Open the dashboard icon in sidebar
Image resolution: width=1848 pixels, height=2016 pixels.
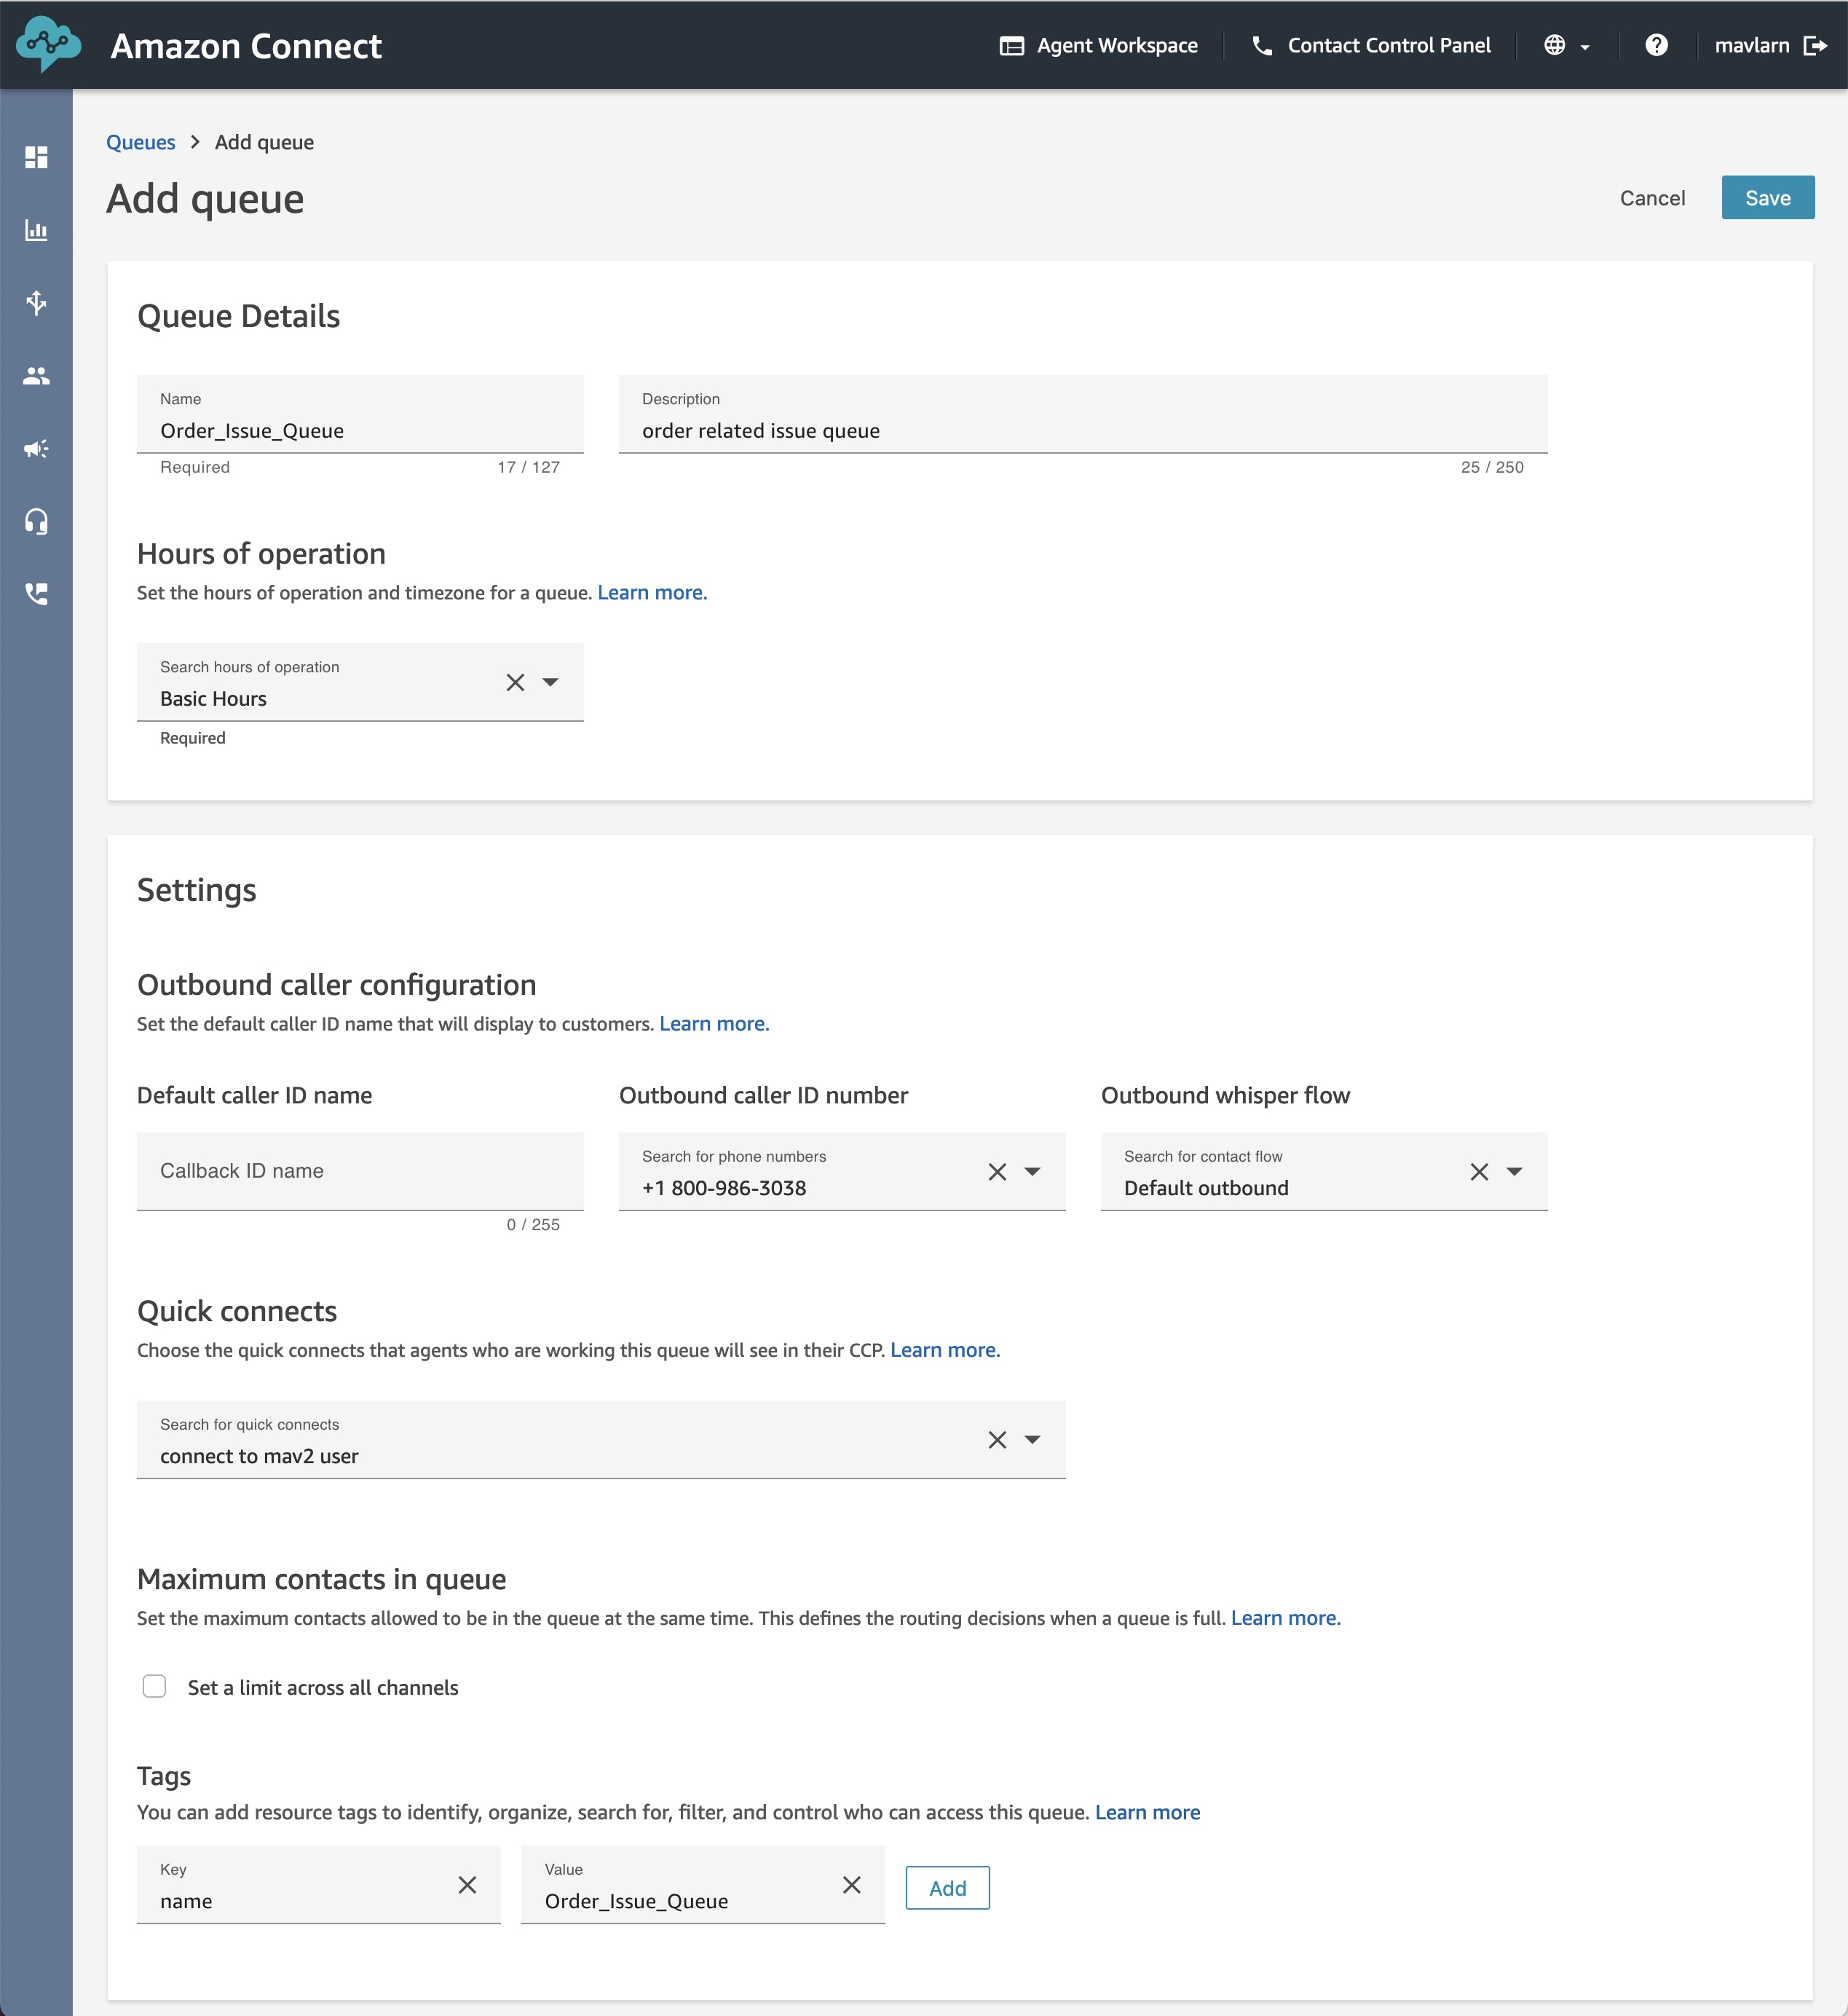[36, 157]
